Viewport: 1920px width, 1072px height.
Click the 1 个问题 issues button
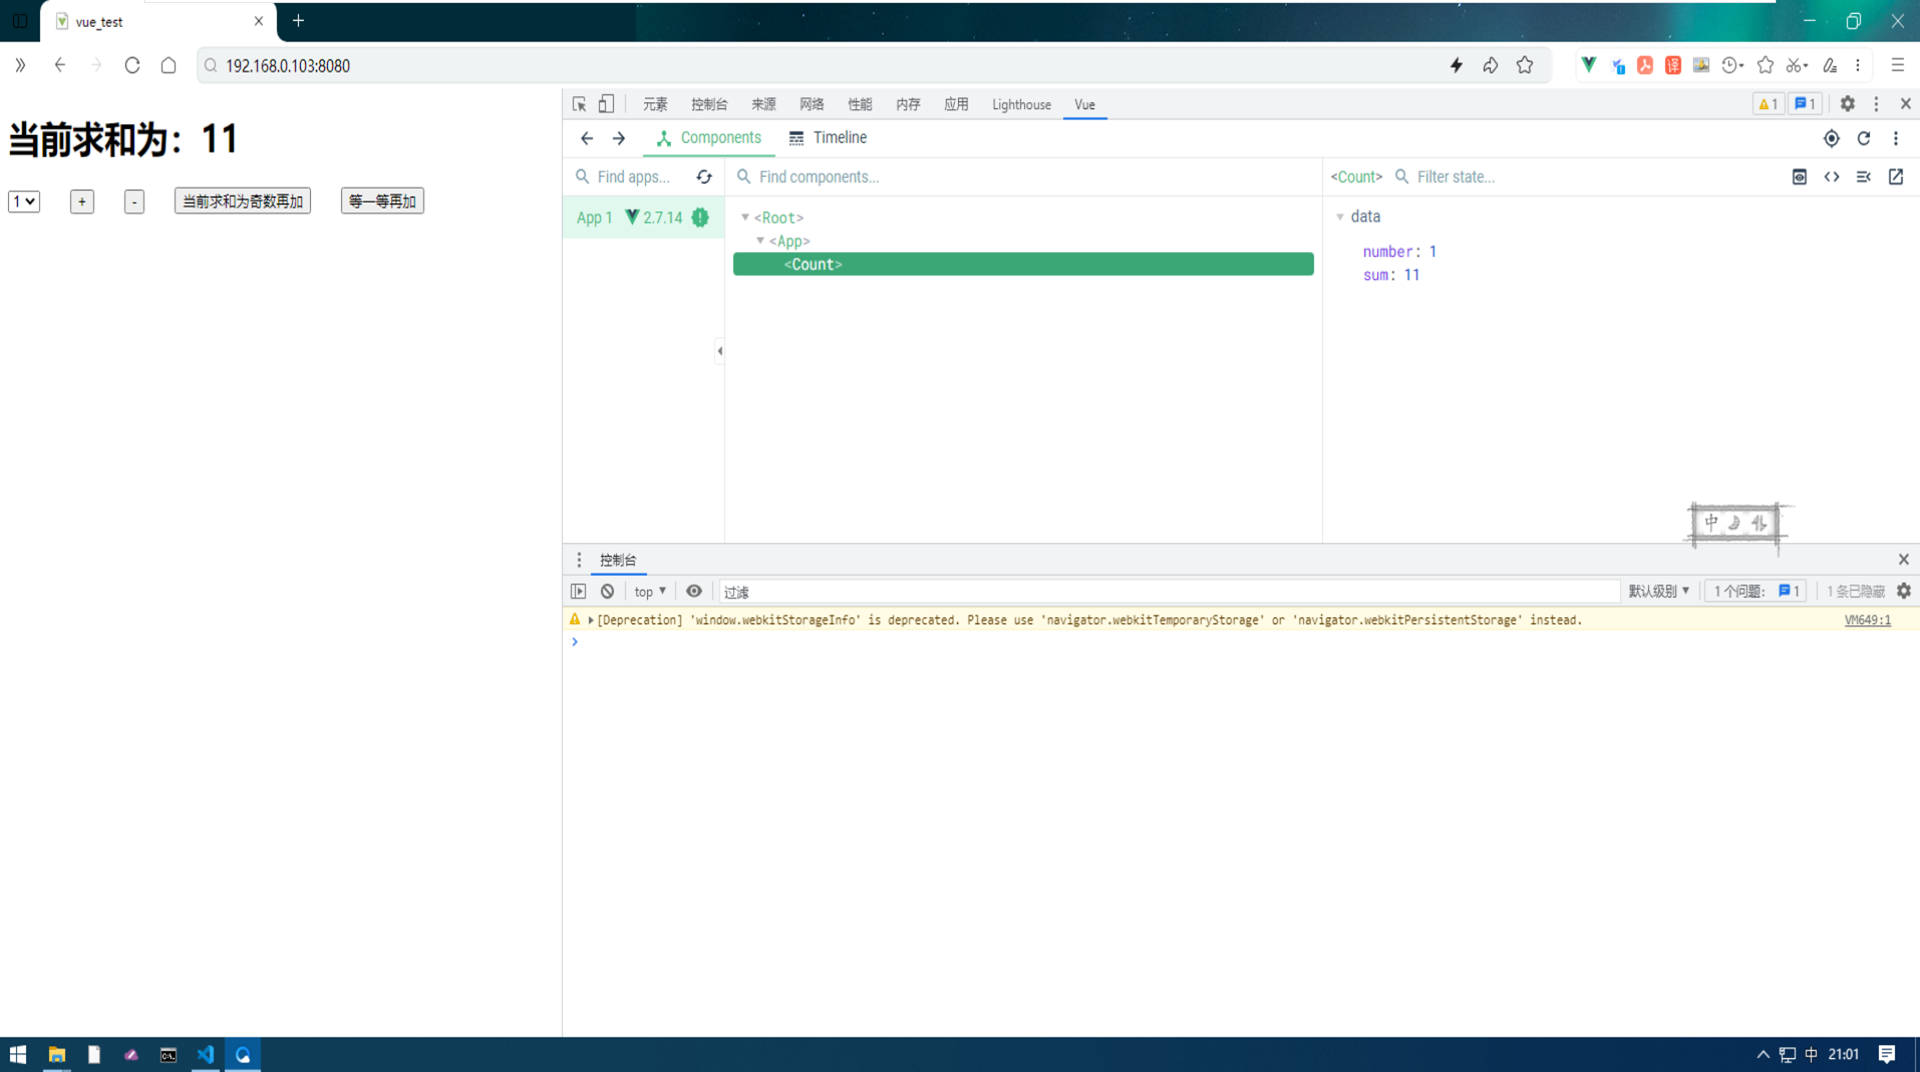[1756, 591]
